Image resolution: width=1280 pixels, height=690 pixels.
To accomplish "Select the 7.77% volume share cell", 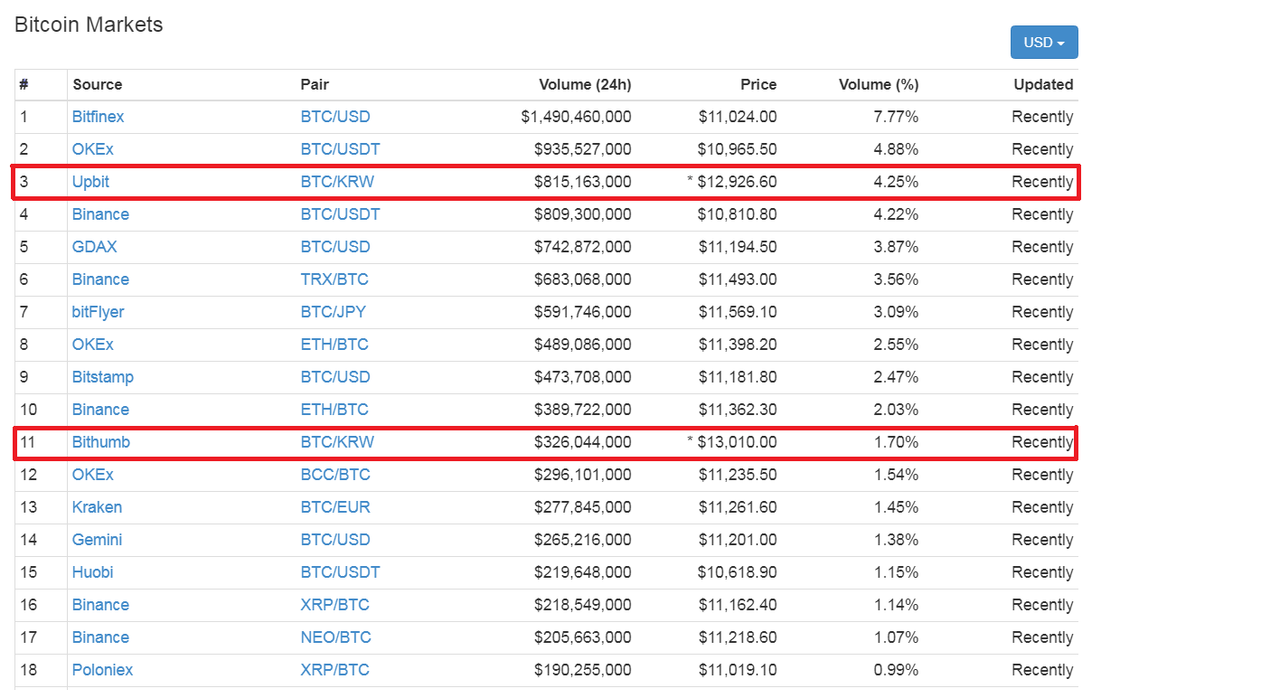I will click(x=896, y=117).
